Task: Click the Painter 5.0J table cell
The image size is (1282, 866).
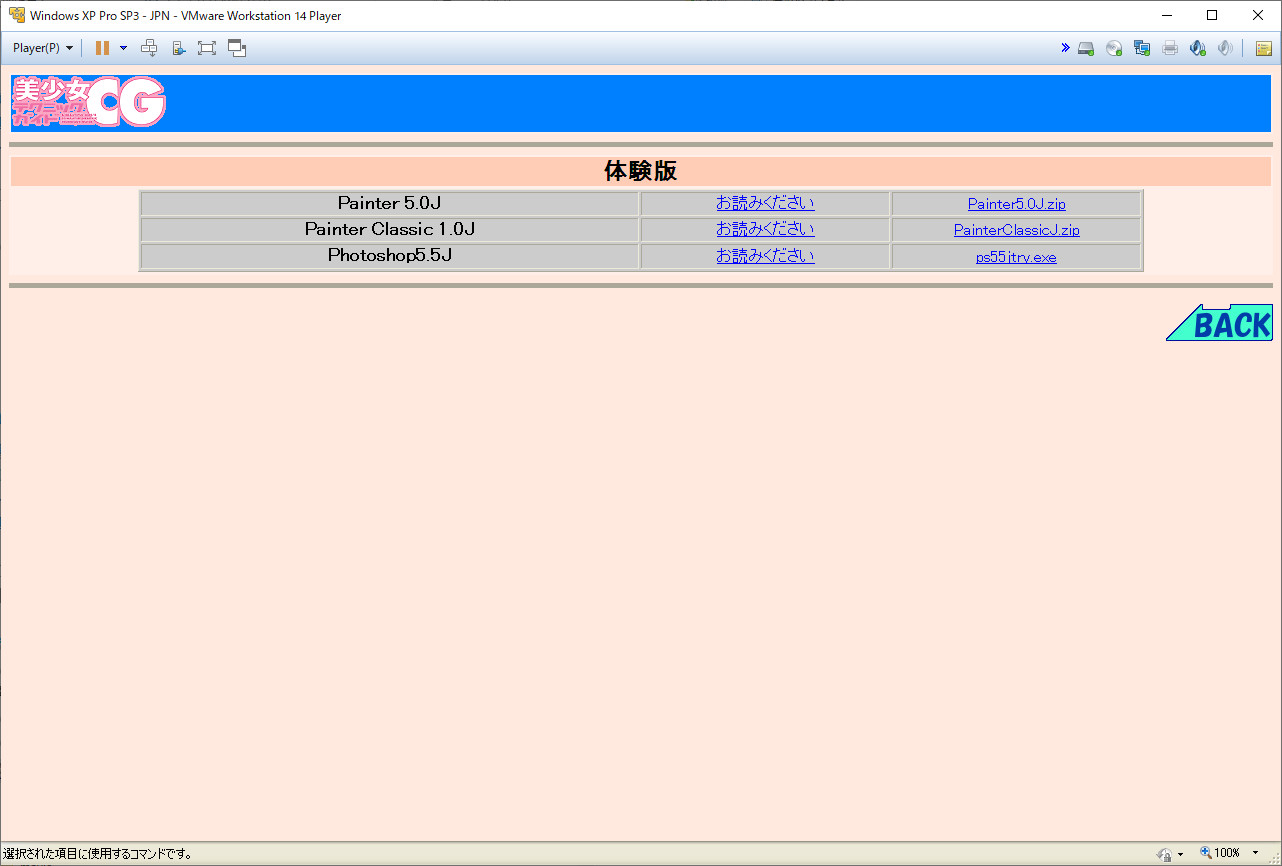Action: [x=390, y=203]
